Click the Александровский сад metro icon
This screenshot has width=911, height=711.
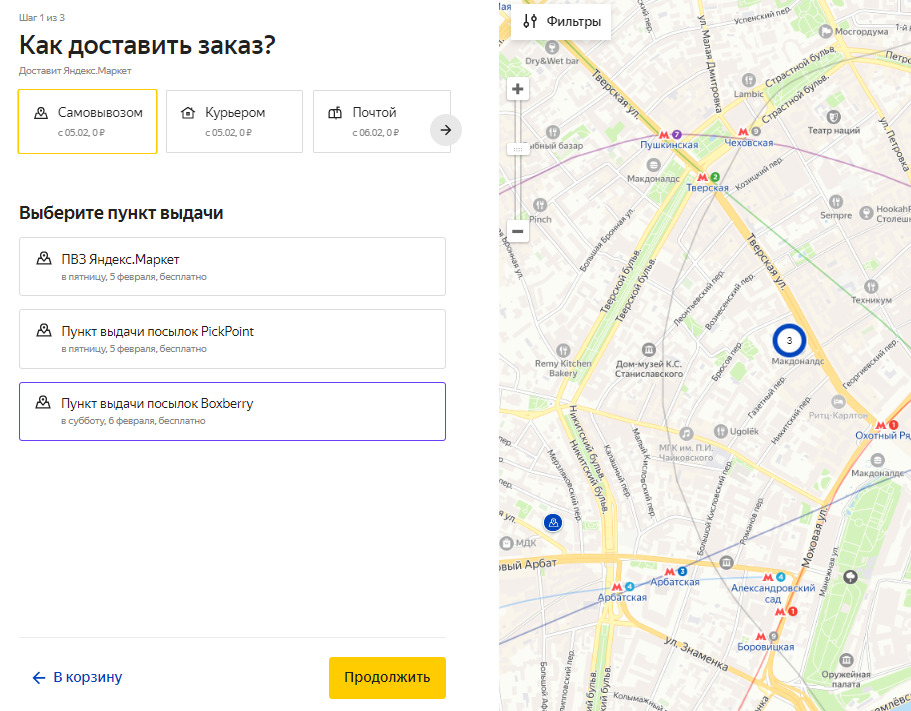coord(768,577)
